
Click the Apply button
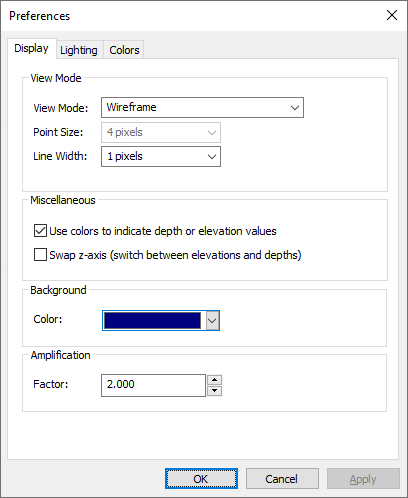click(x=363, y=479)
